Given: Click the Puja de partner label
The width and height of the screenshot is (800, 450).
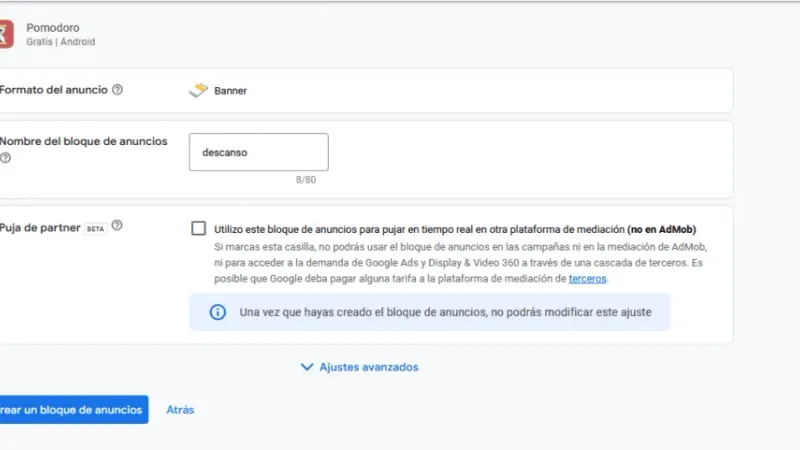Looking at the screenshot, I should (x=40, y=227).
